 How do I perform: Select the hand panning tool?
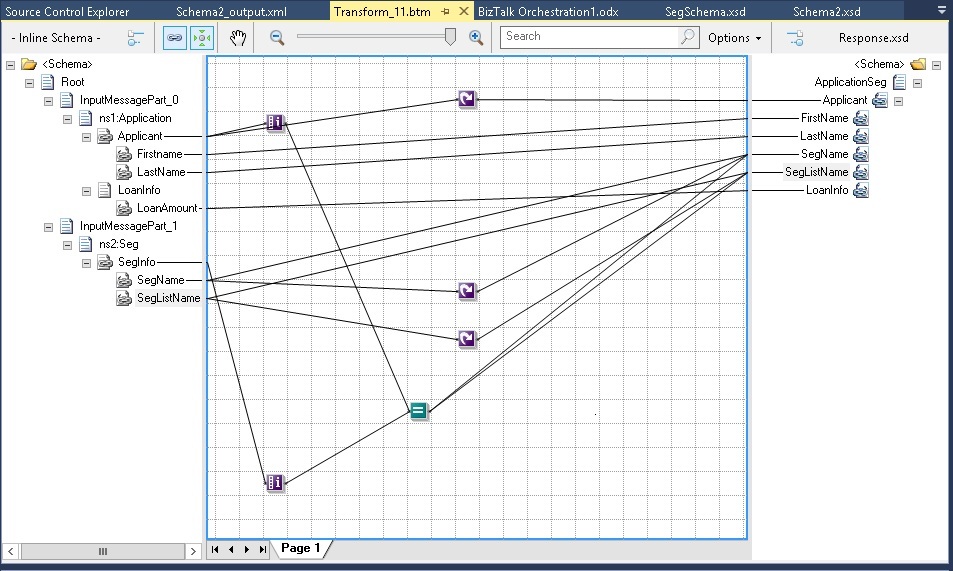[238, 38]
